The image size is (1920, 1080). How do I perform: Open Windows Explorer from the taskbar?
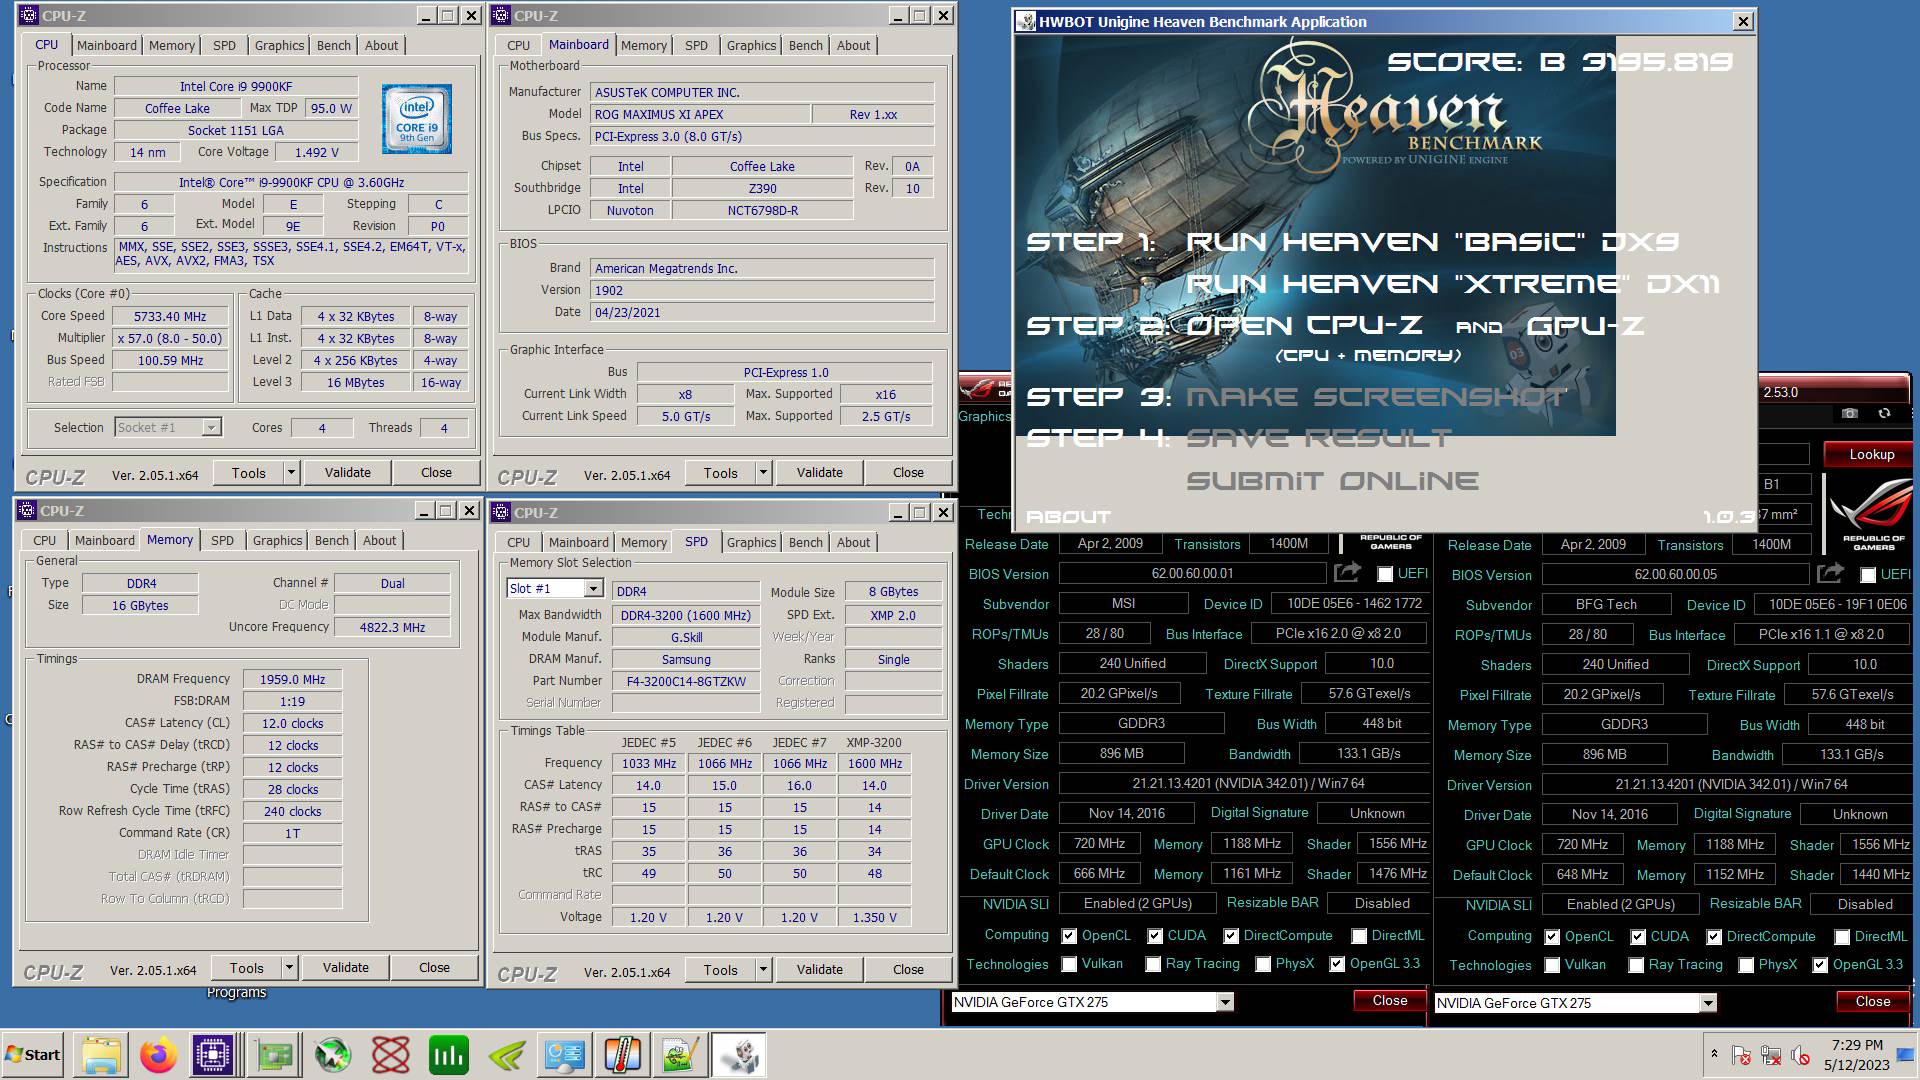coord(101,1055)
